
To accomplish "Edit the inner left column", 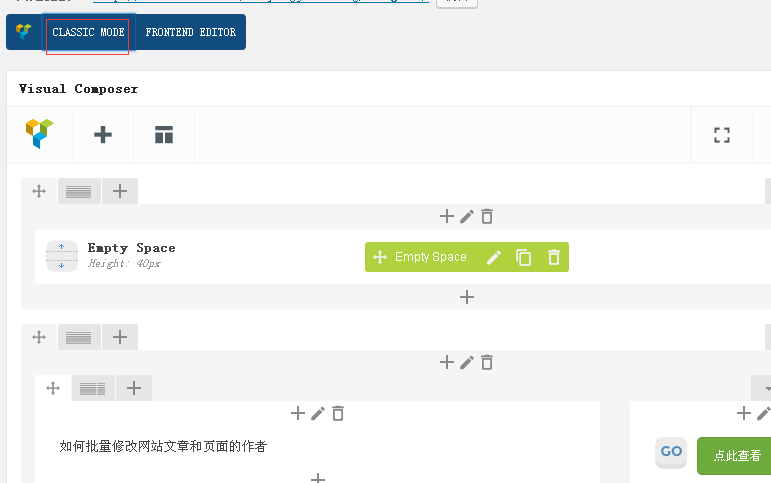I will (318, 413).
